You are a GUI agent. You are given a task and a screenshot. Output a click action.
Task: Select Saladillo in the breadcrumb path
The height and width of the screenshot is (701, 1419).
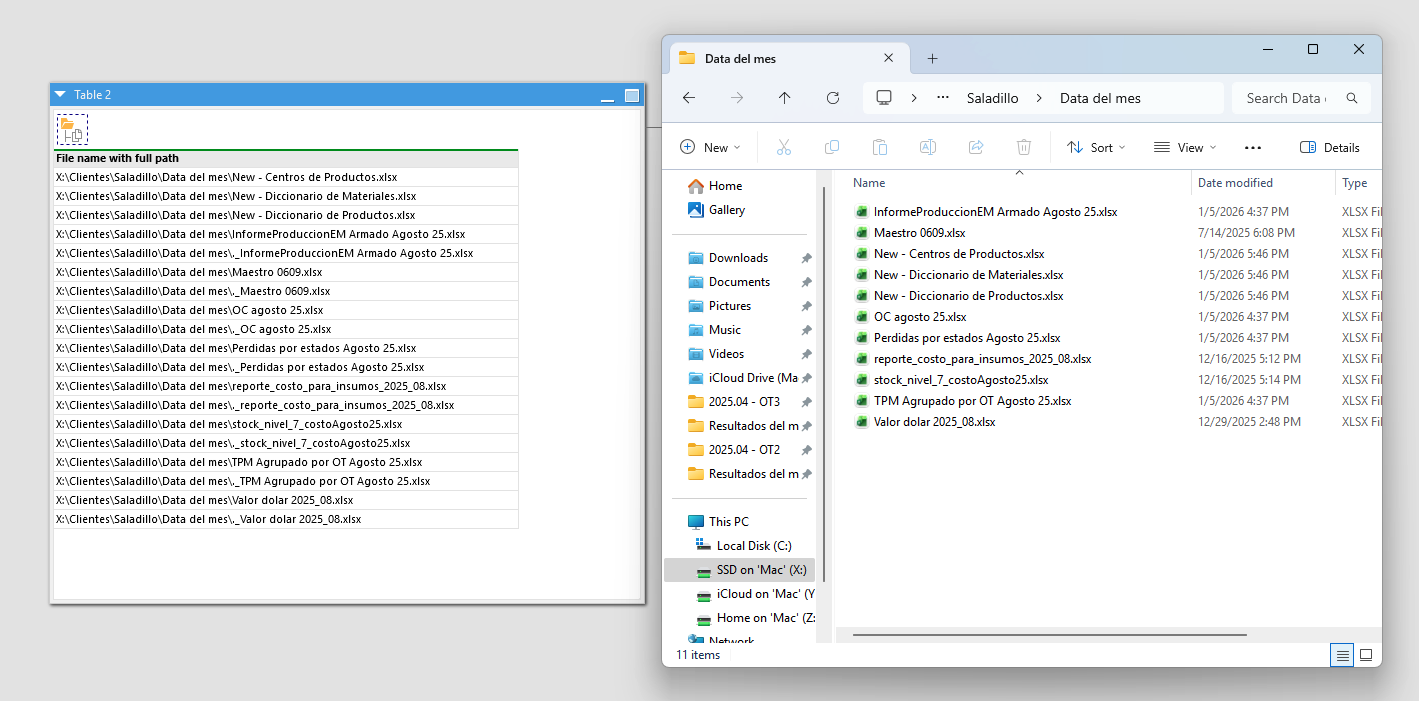(992, 98)
